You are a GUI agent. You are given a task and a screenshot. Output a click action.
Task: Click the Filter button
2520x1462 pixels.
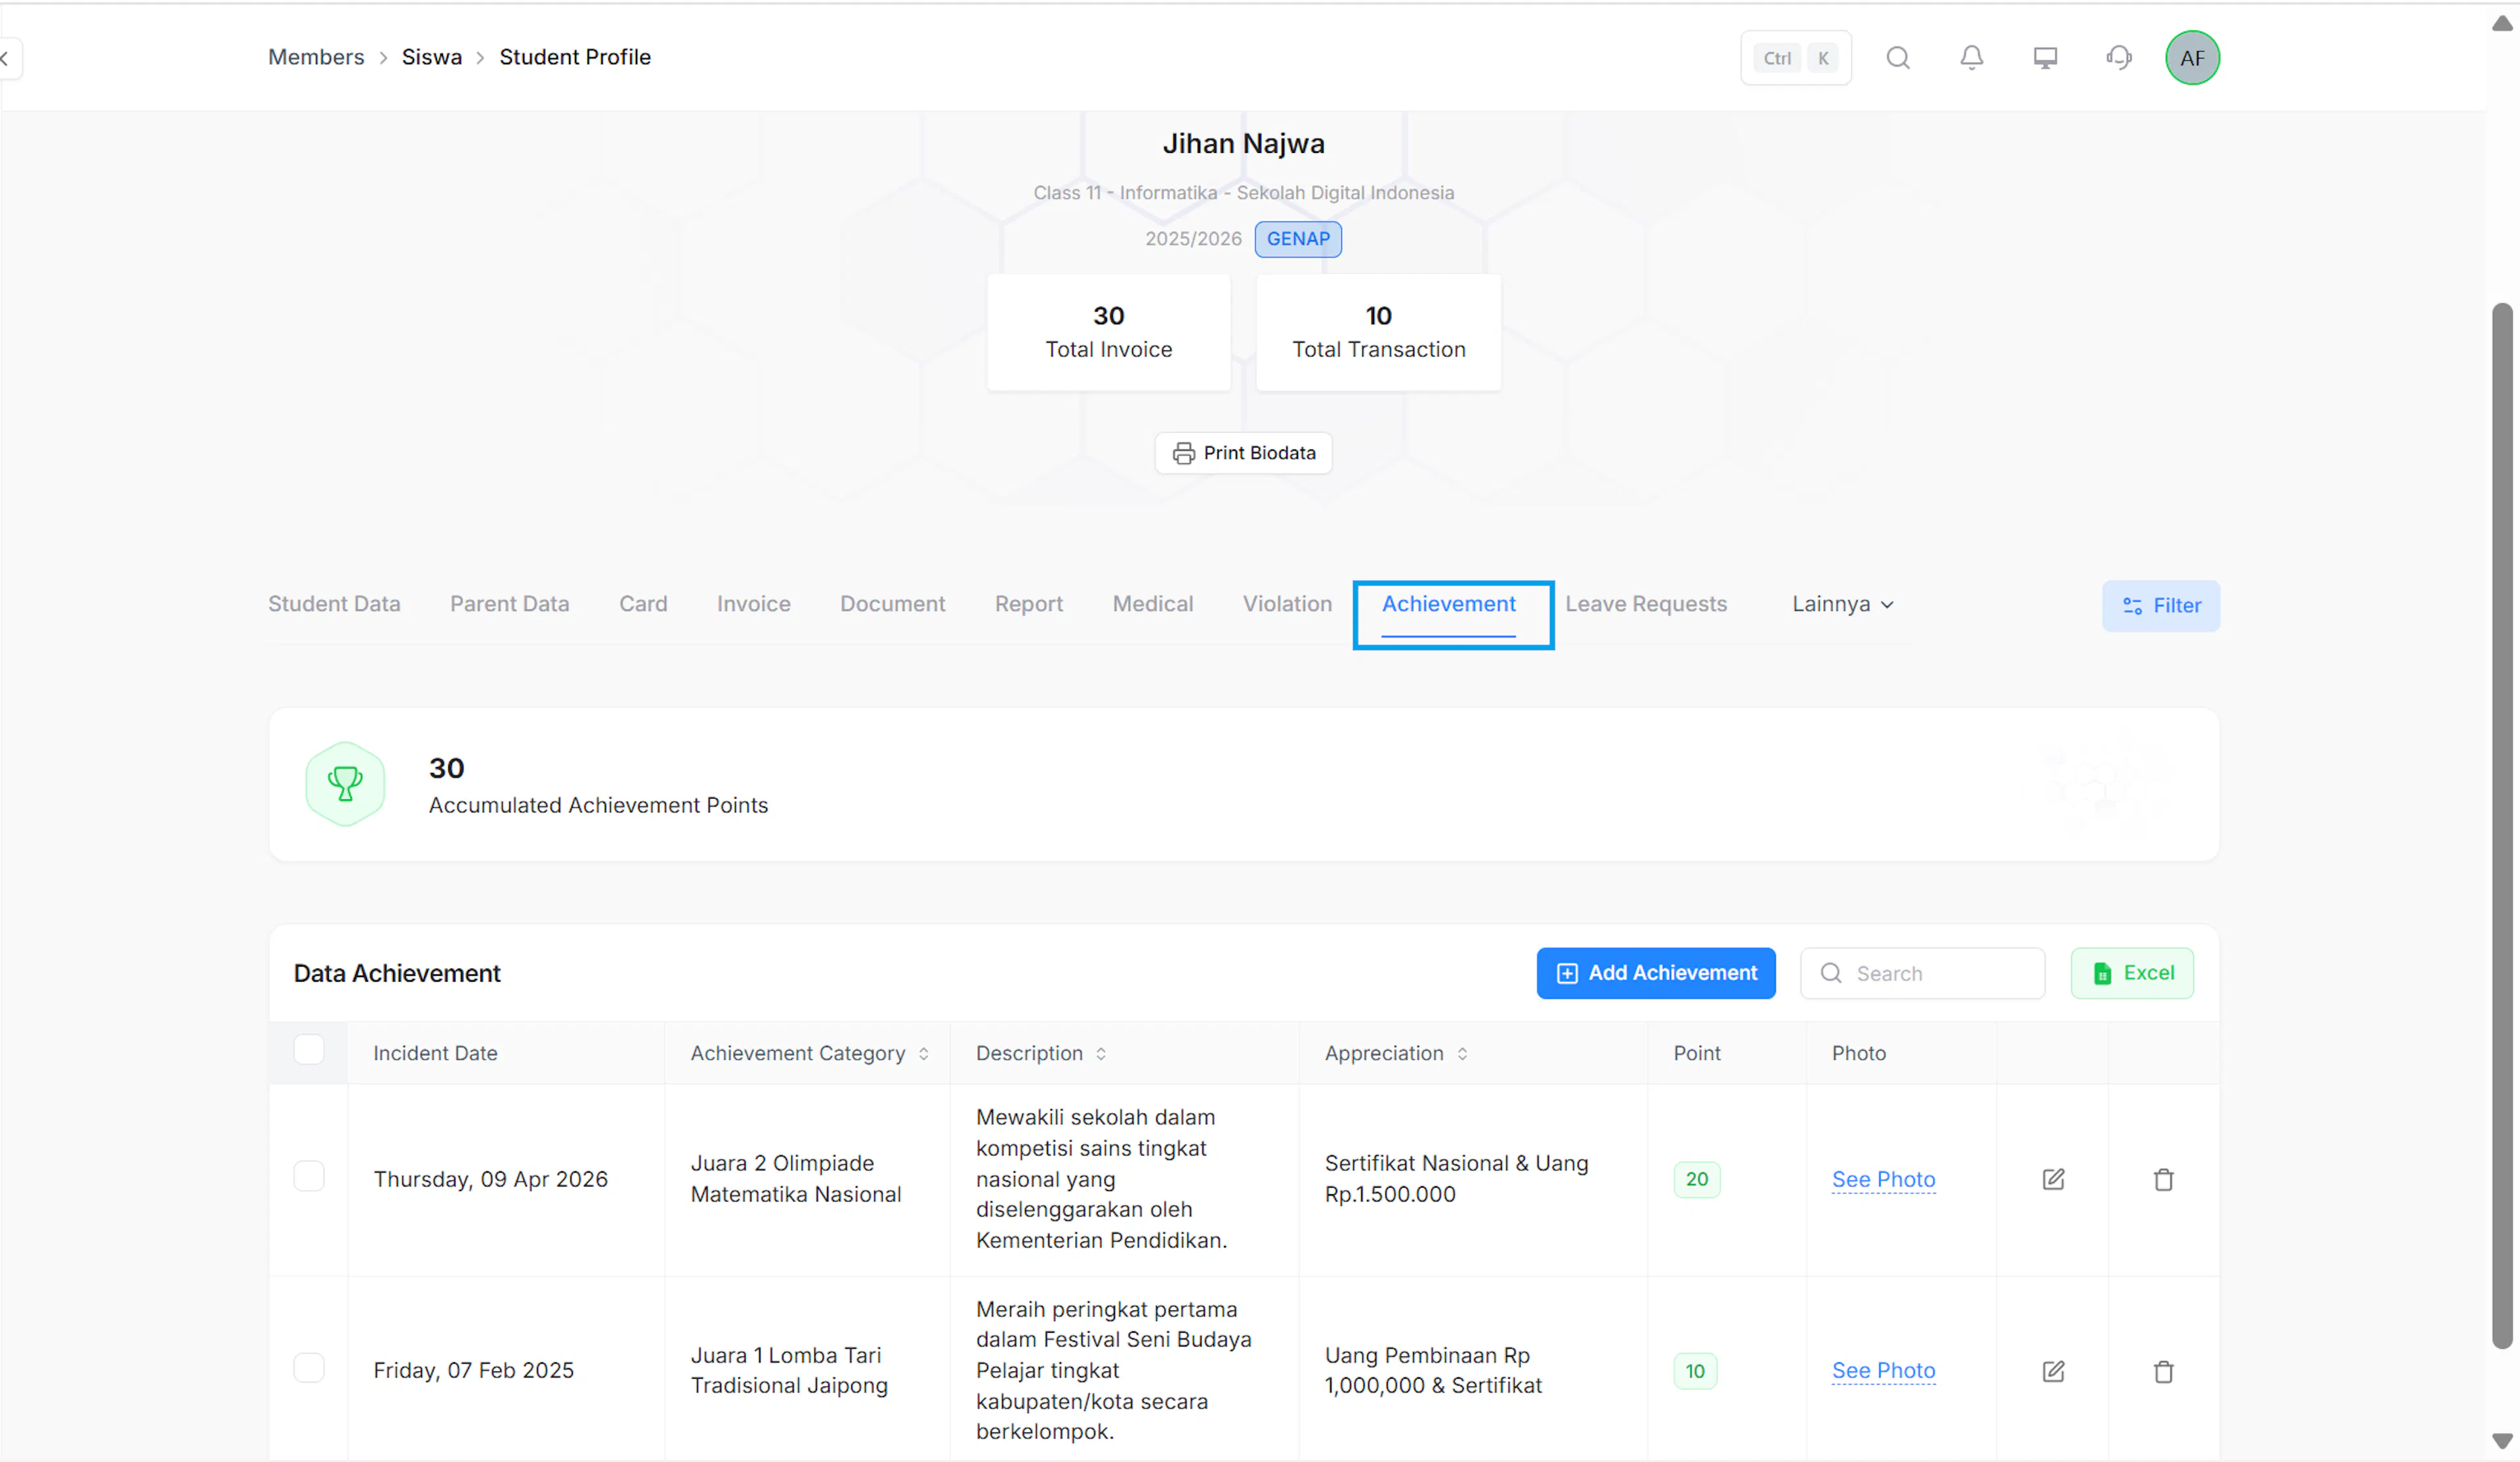2160,605
